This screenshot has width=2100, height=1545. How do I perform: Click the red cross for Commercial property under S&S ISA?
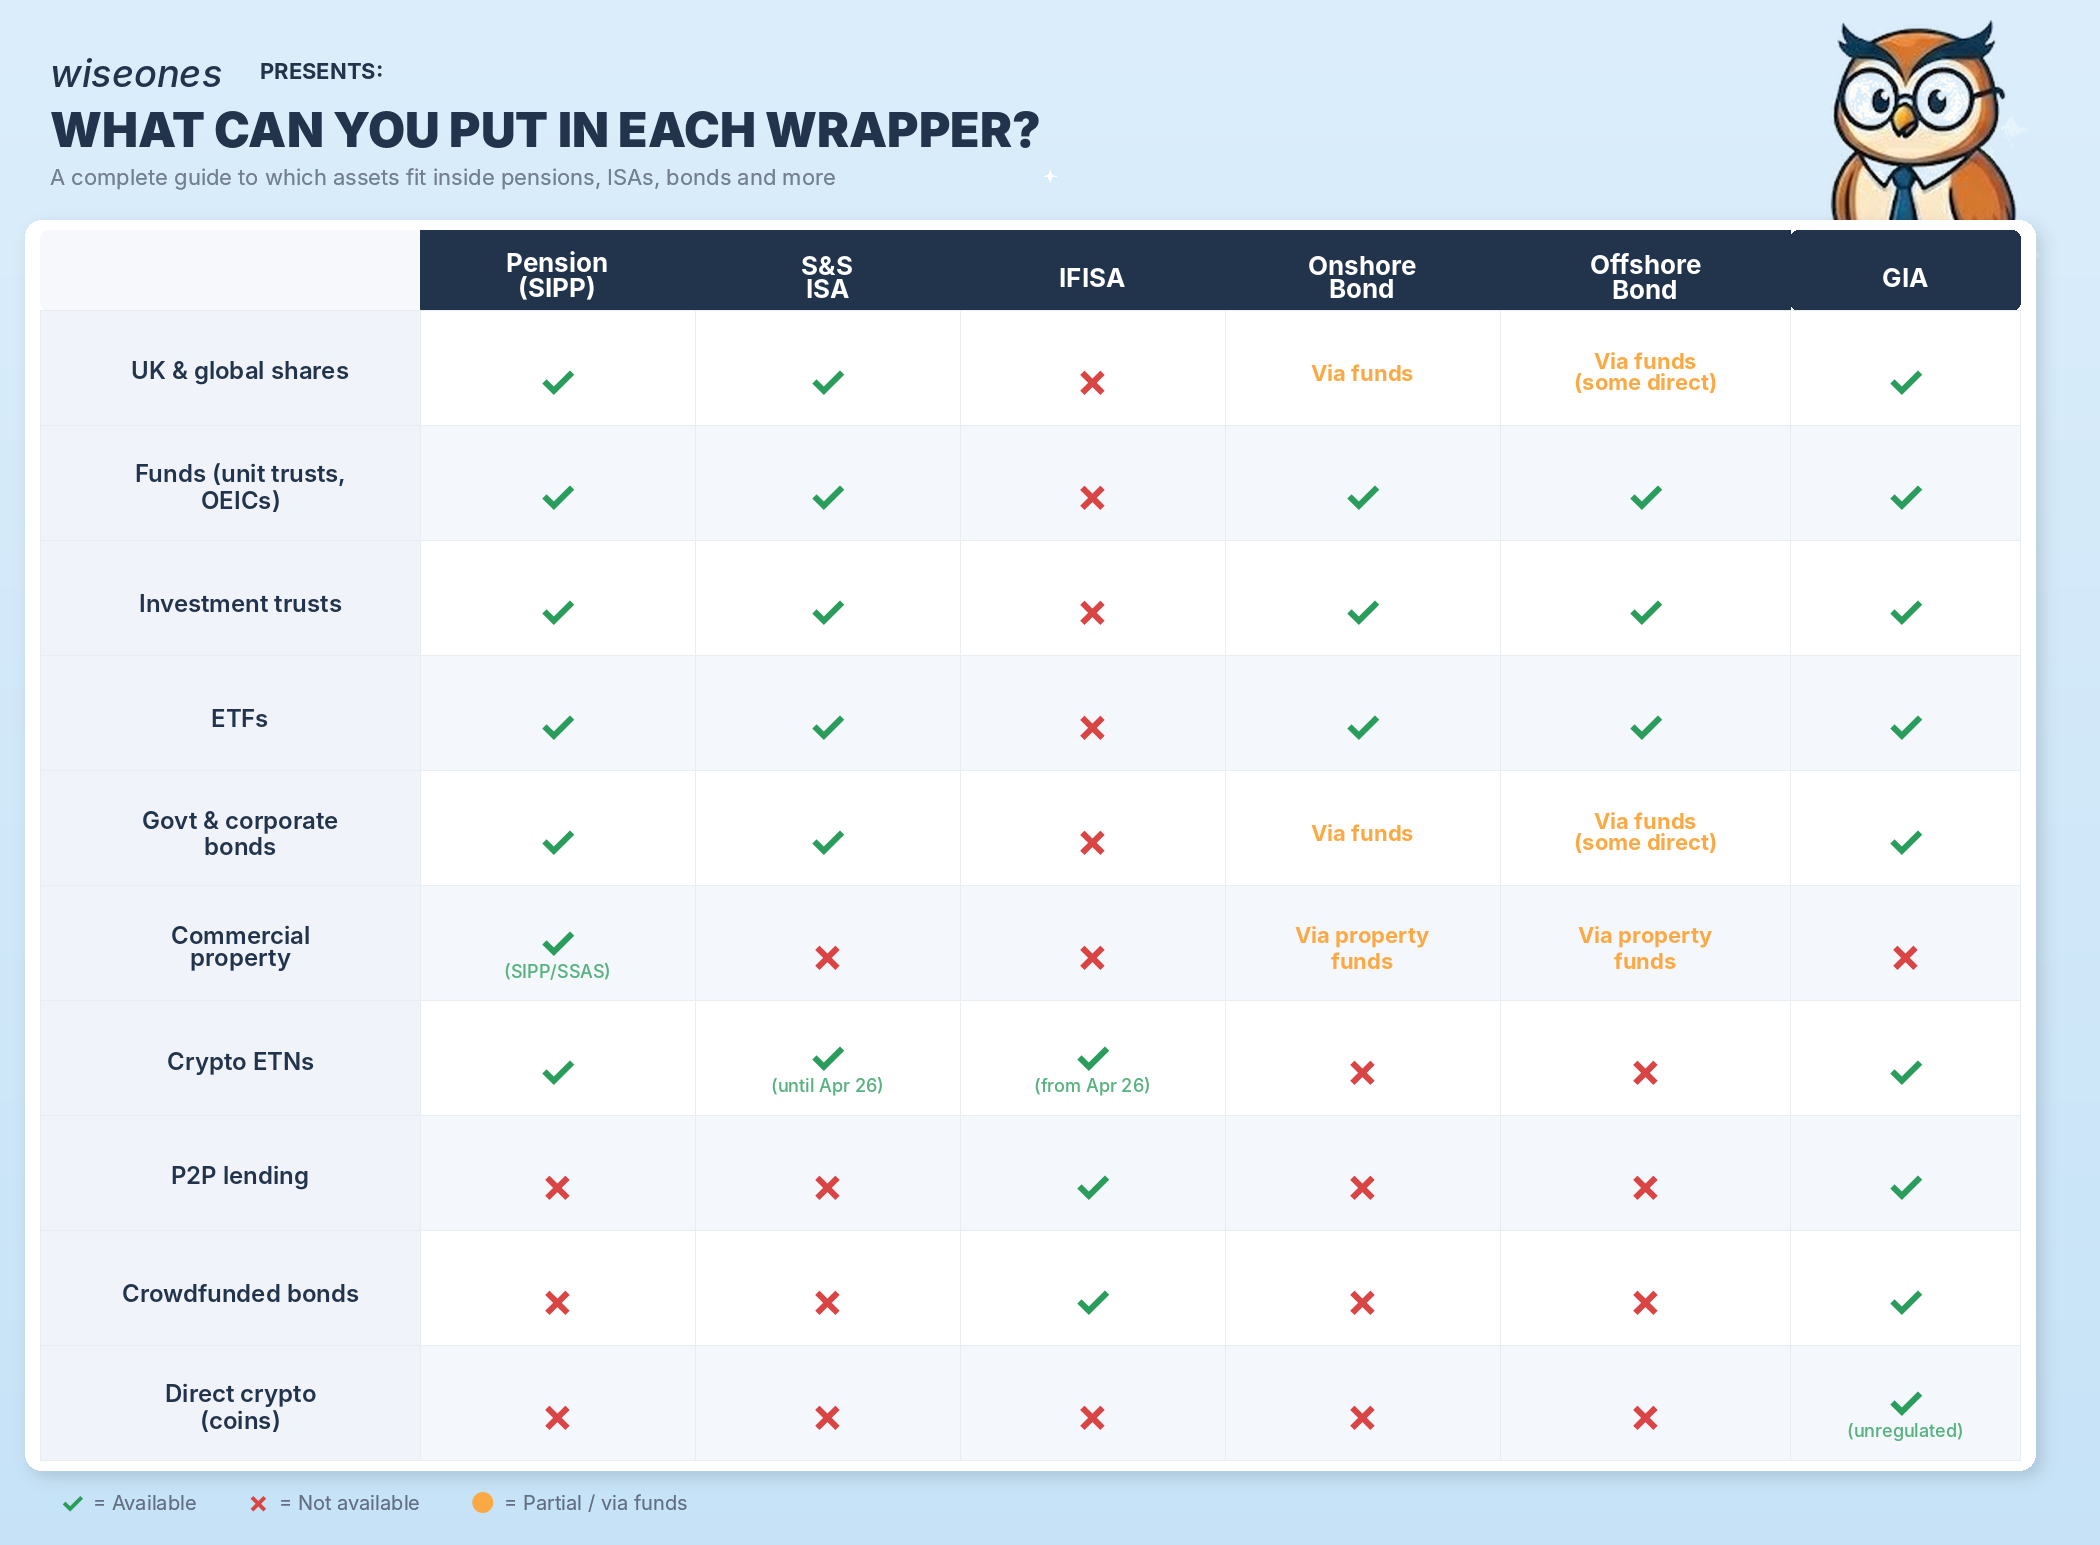[827, 958]
